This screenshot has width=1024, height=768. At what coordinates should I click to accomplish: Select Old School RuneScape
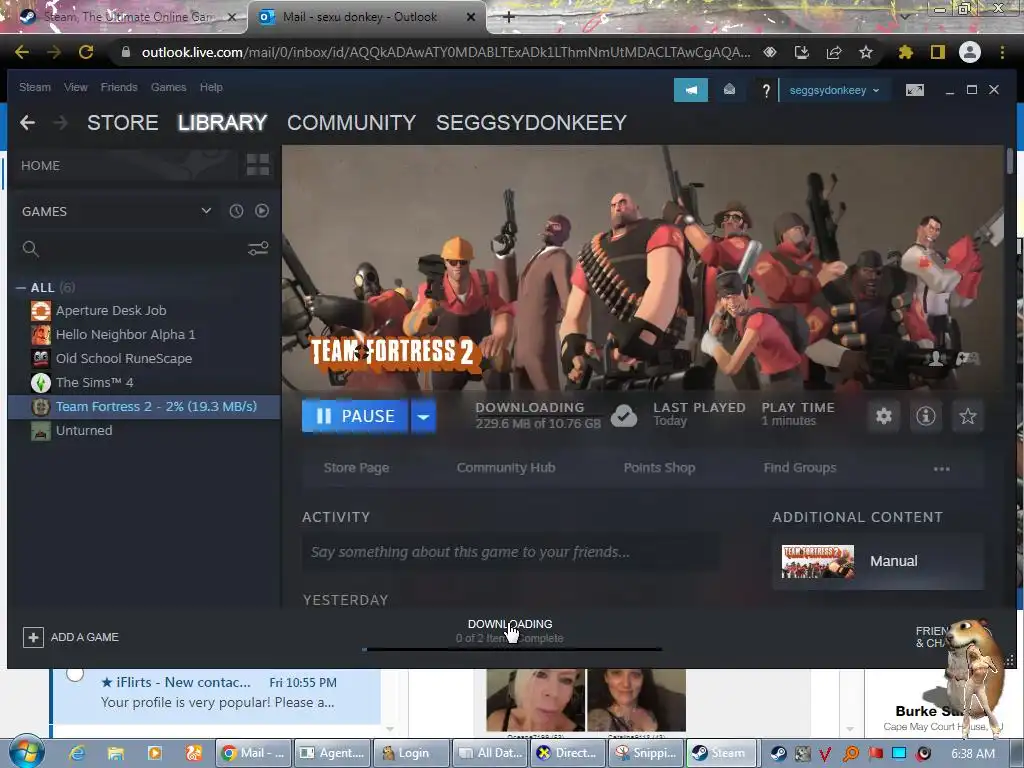[x=123, y=359]
